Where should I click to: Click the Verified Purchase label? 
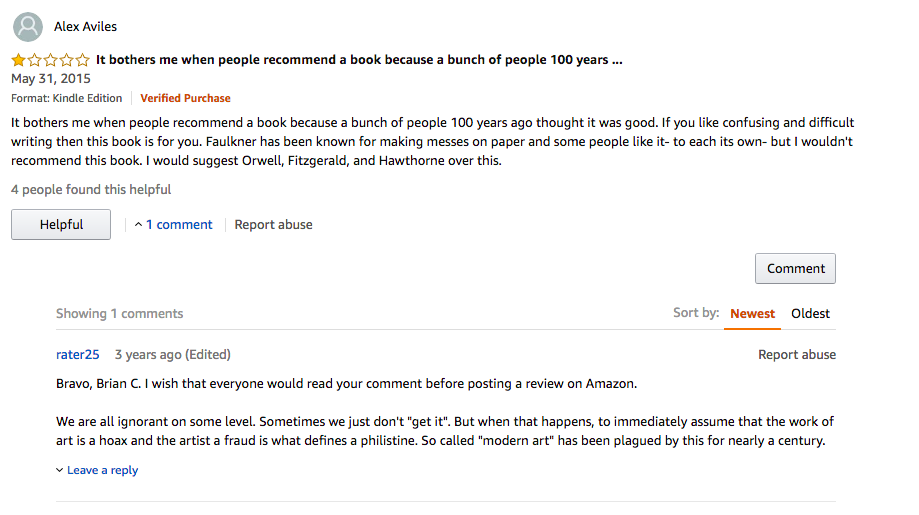[185, 98]
